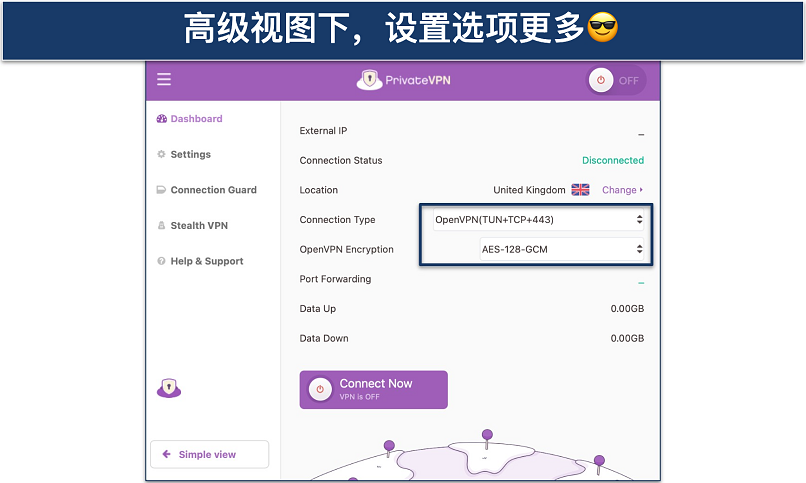Open the Settings menu item
Screen dimensions: 806x483
tap(190, 155)
